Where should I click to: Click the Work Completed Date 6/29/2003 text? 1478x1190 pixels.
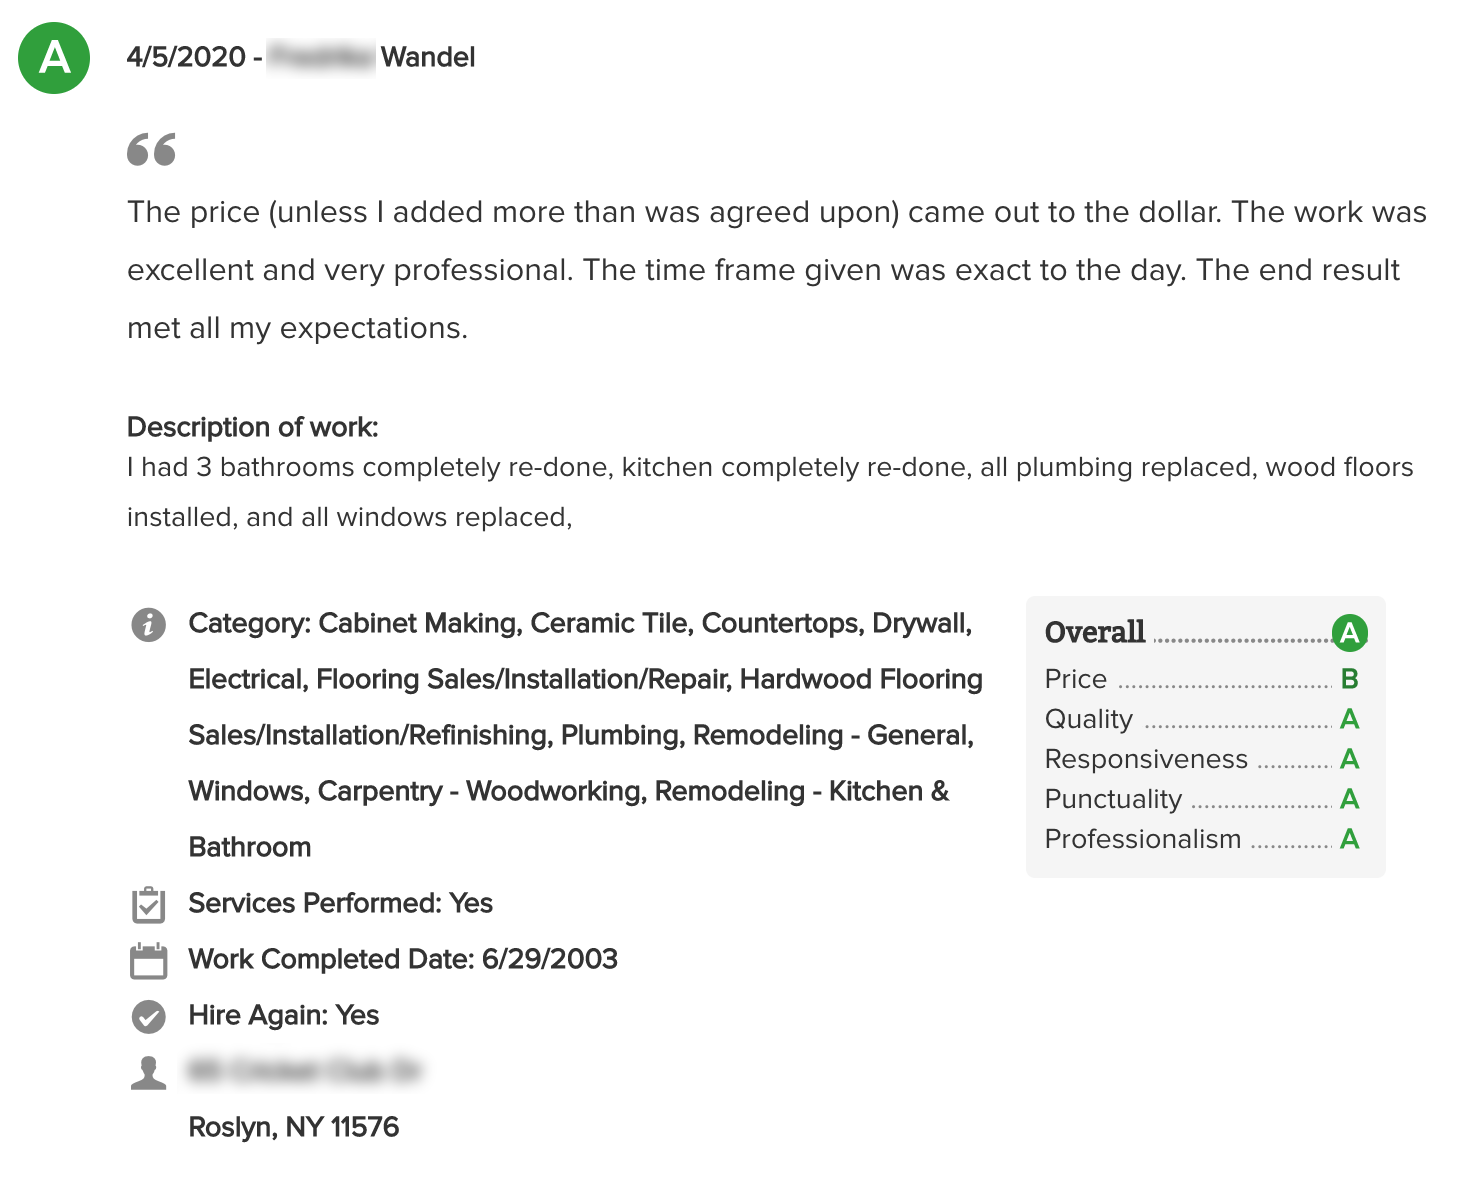403,959
